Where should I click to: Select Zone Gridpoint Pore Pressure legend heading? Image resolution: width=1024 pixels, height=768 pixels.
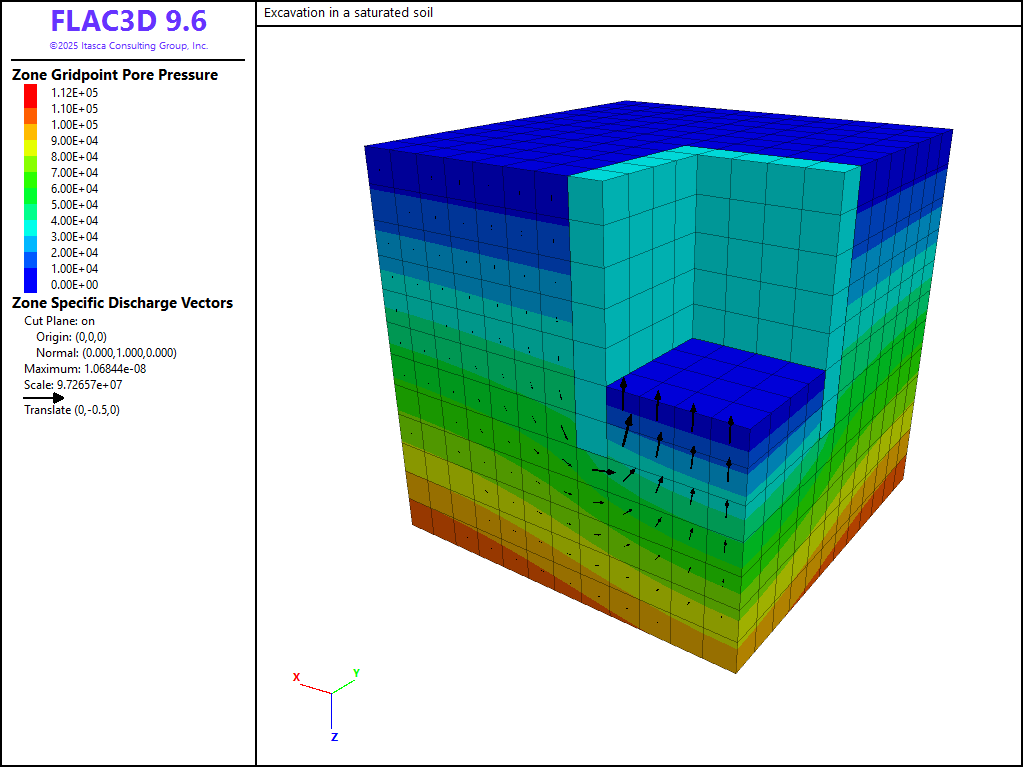[x=114, y=75]
